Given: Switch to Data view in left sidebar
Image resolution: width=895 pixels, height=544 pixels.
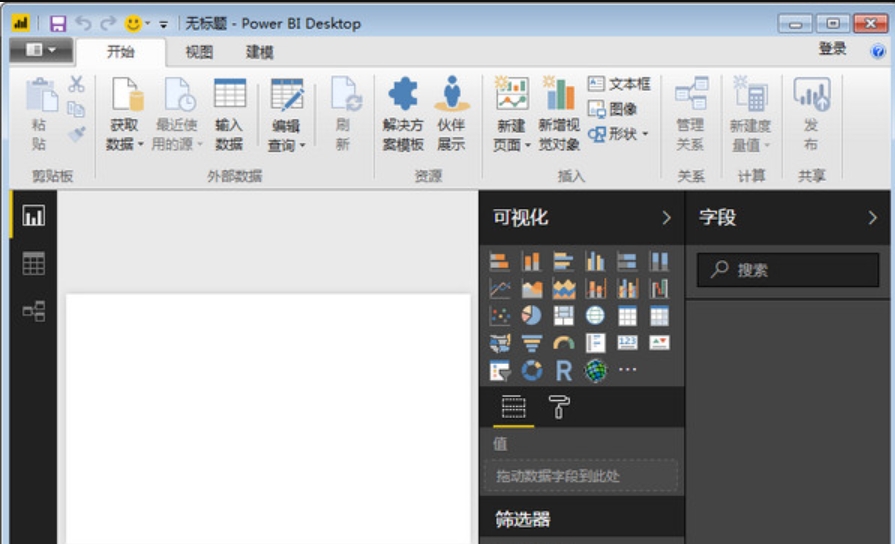Looking at the screenshot, I should (34, 264).
